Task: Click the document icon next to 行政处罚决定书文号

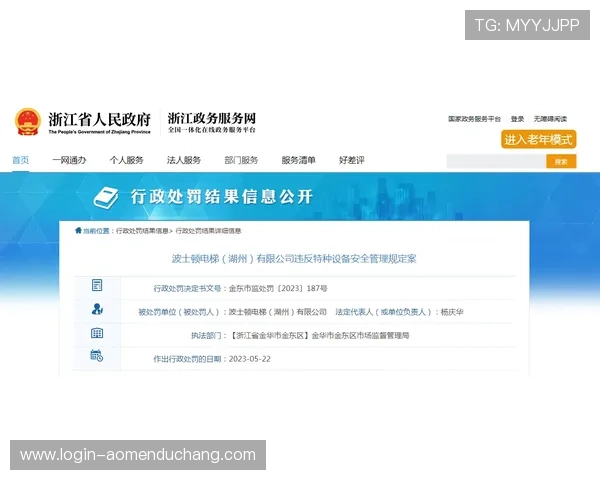Action: pos(97,285)
